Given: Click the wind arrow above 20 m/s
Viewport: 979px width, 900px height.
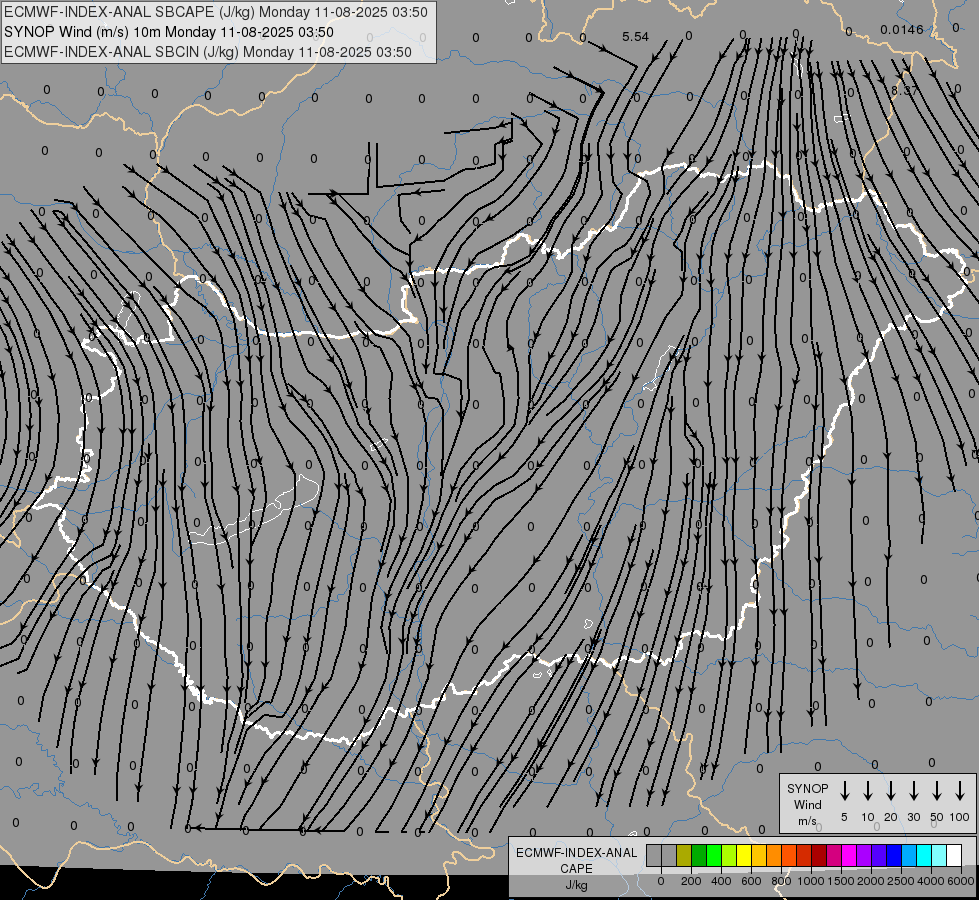Looking at the screenshot, I should click(890, 791).
